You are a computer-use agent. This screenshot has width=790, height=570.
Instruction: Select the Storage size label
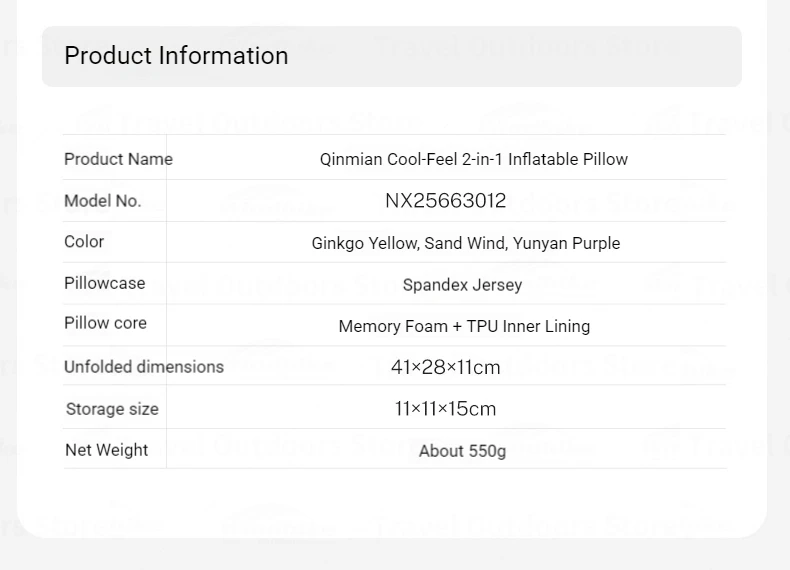112,409
